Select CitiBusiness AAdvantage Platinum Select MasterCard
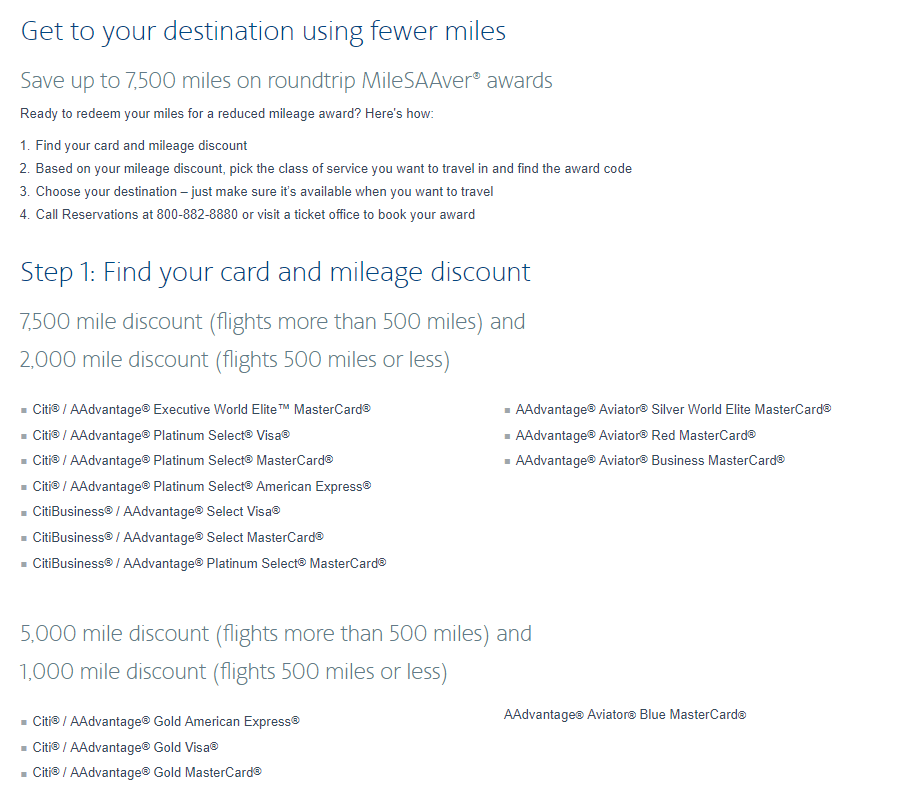 click(x=209, y=564)
